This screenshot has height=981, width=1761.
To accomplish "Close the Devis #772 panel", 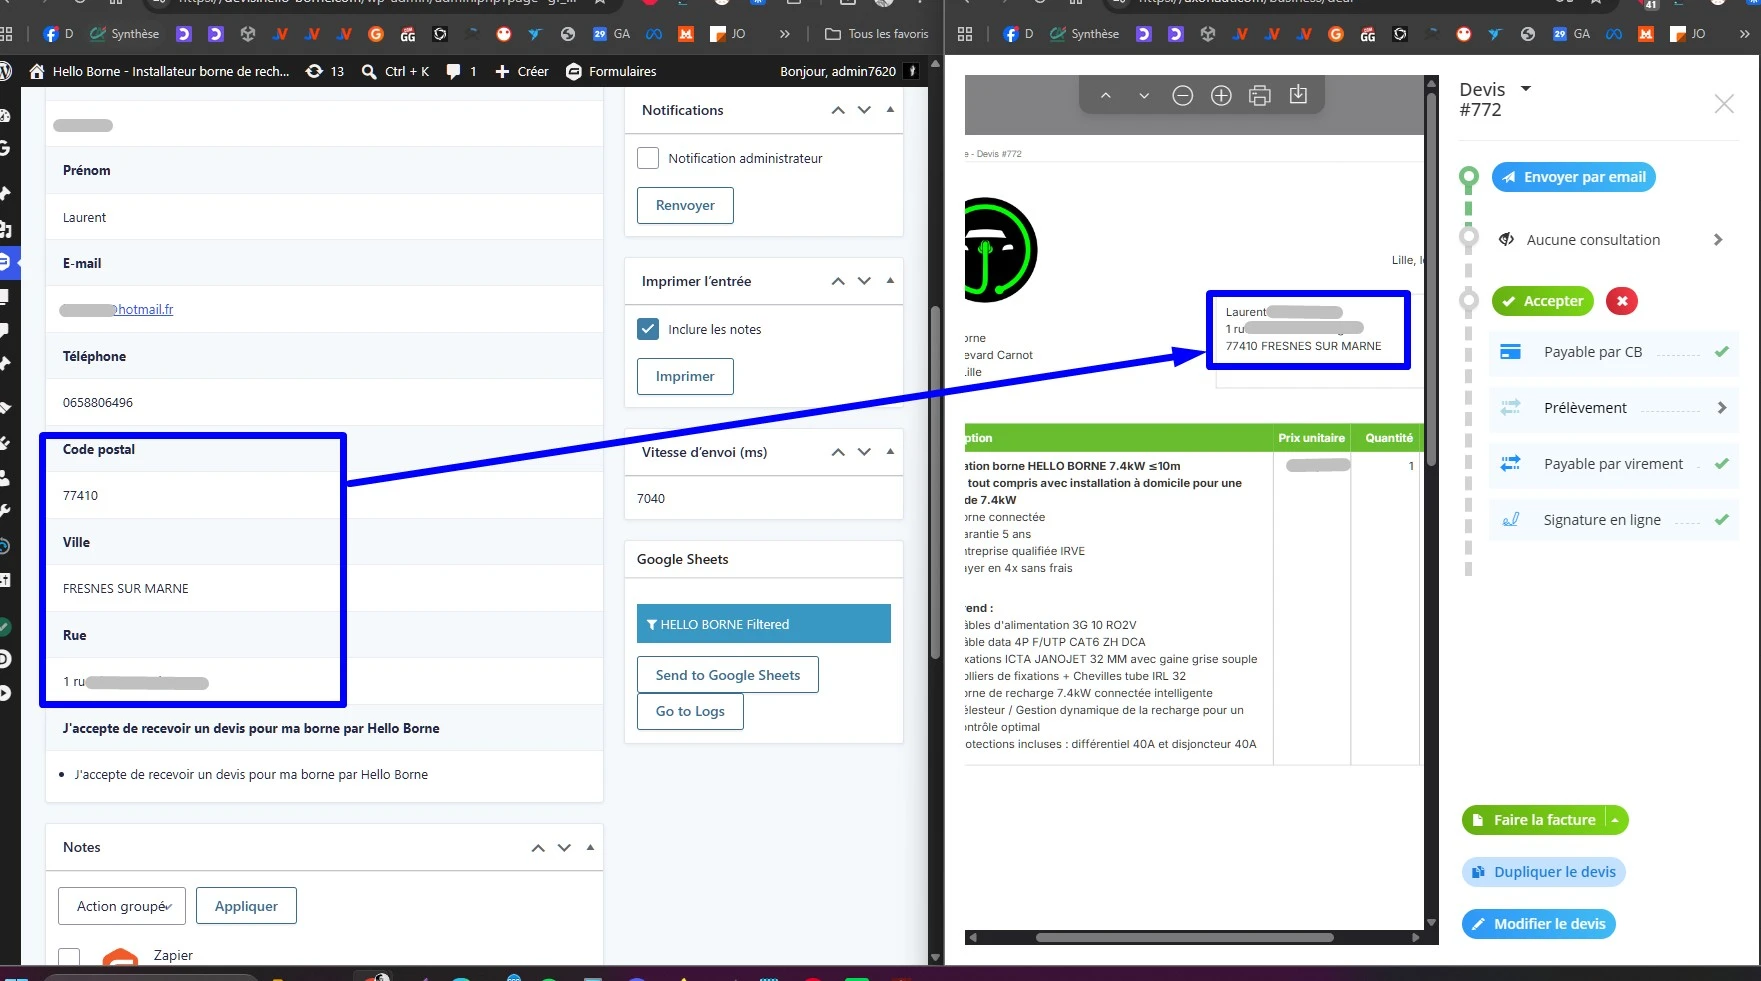I will point(1724,104).
